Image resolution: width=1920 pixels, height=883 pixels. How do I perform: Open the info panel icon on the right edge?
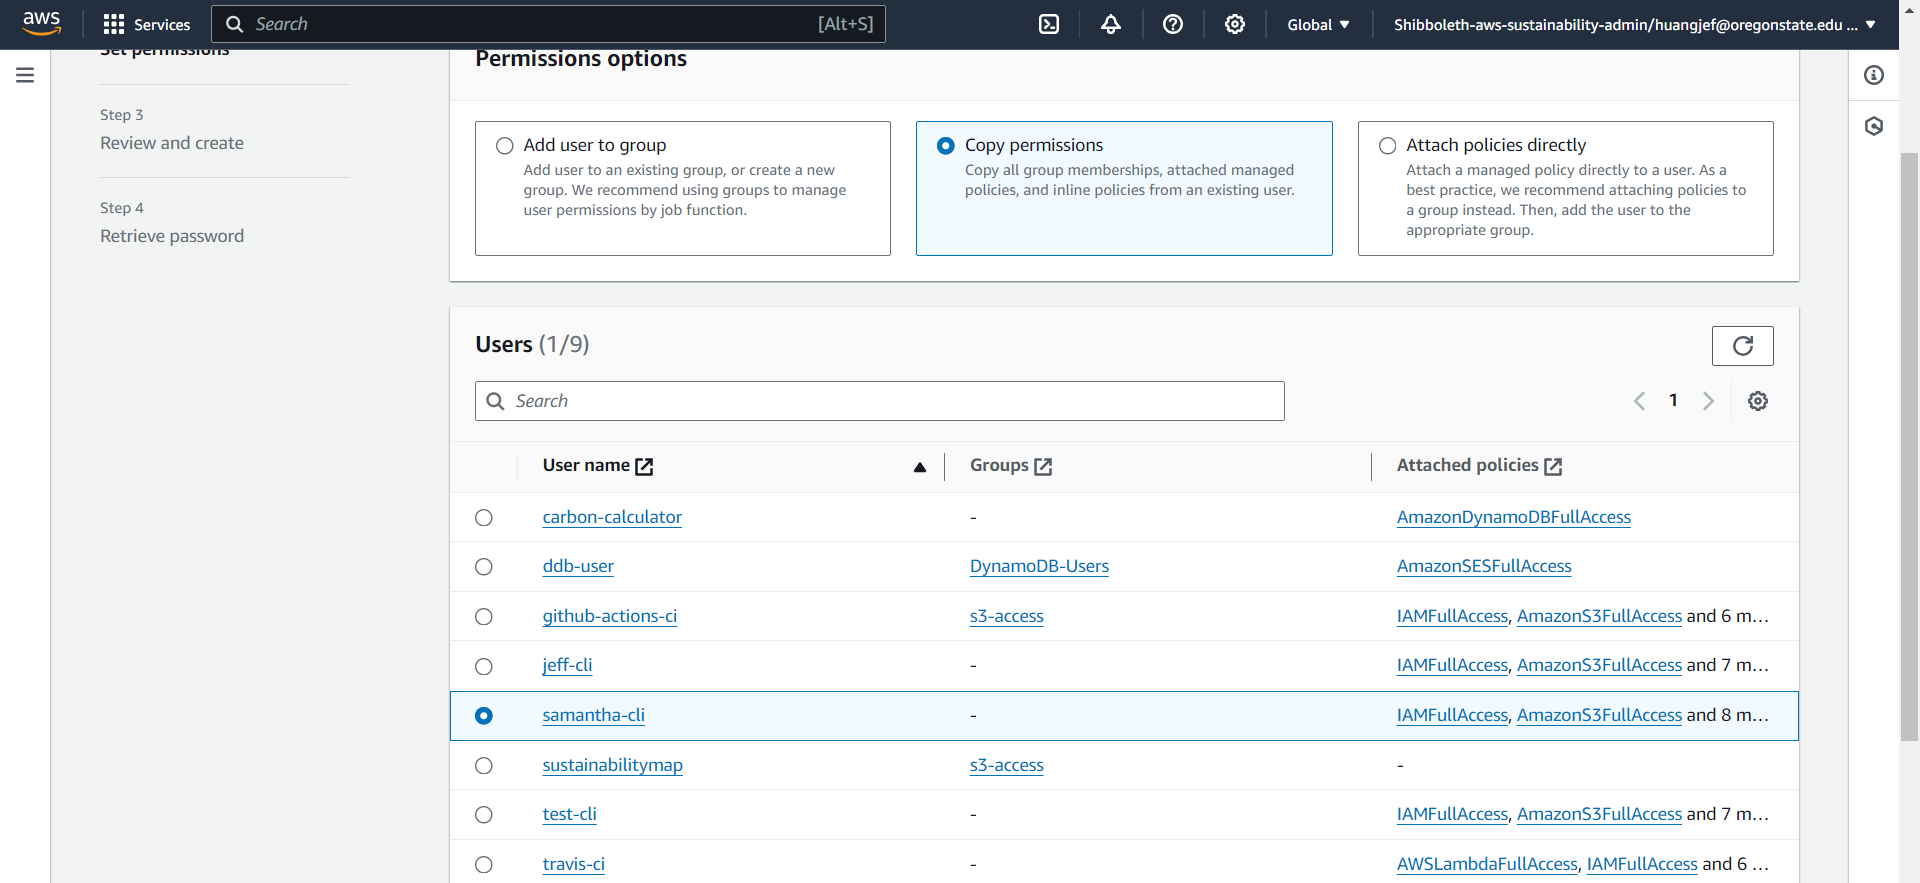click(x=1874, y=75)
